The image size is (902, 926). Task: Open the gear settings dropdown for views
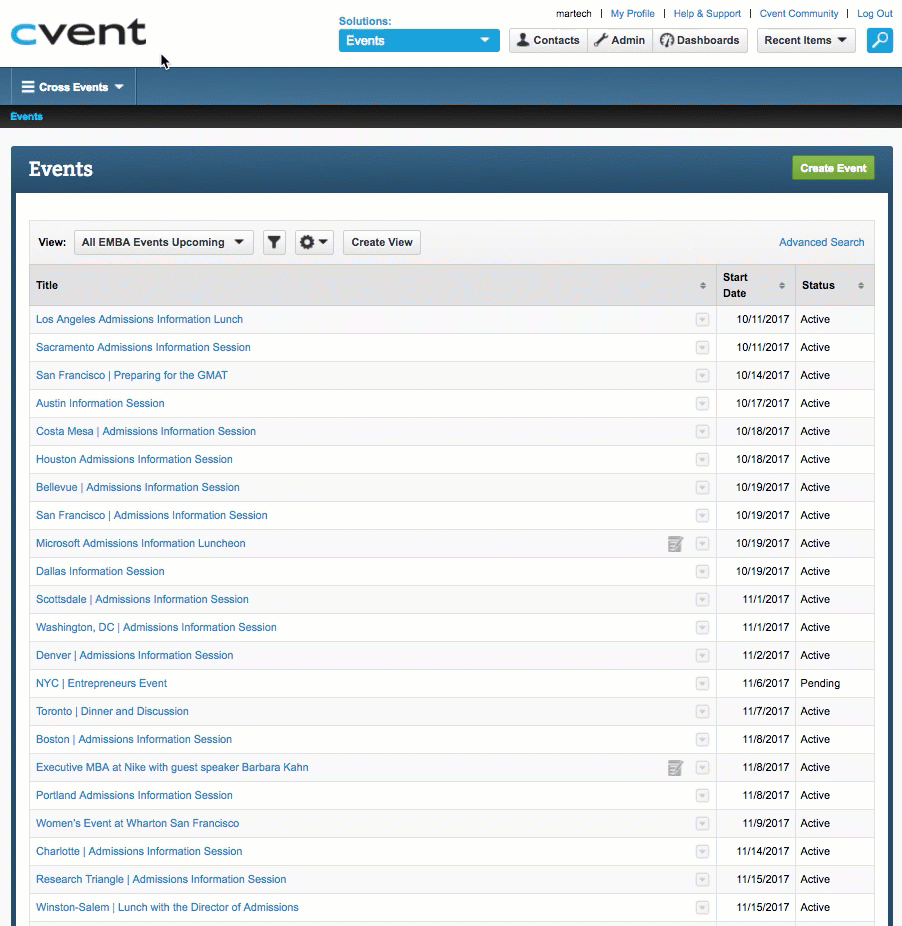point(314,242)
